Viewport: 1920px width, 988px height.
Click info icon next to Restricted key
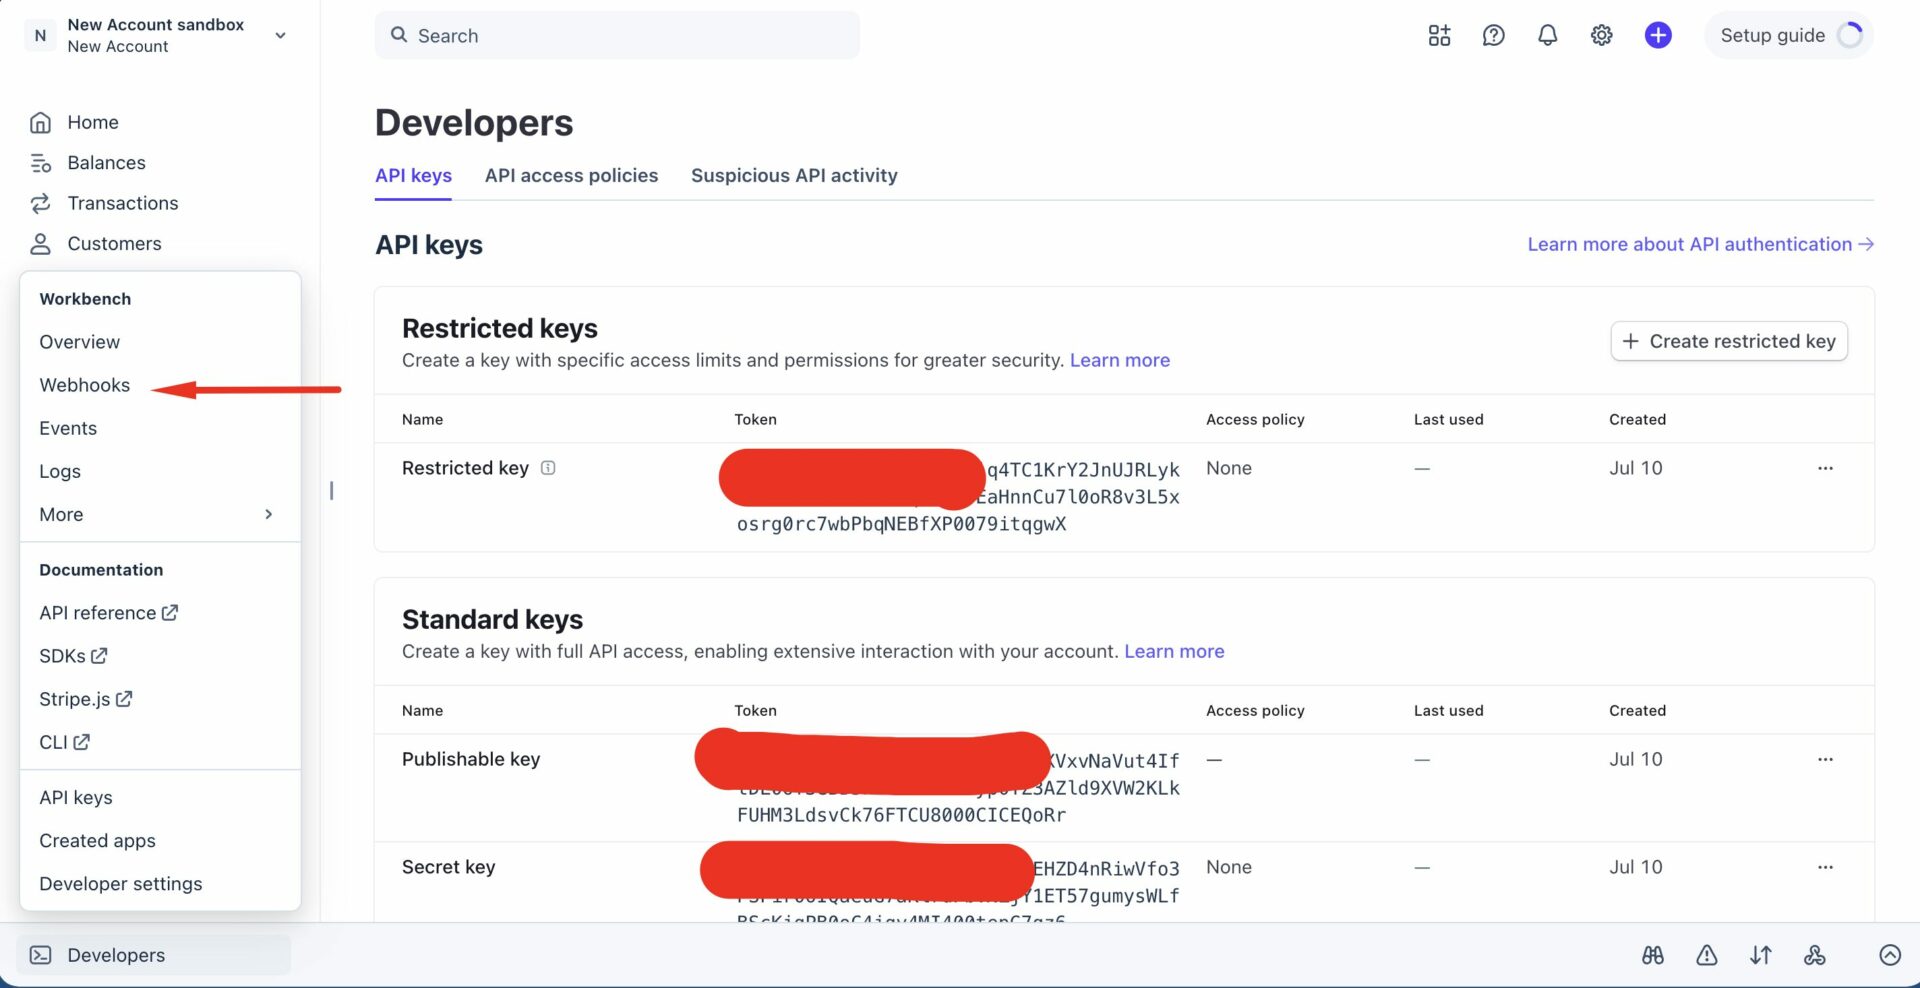(548, 468)
